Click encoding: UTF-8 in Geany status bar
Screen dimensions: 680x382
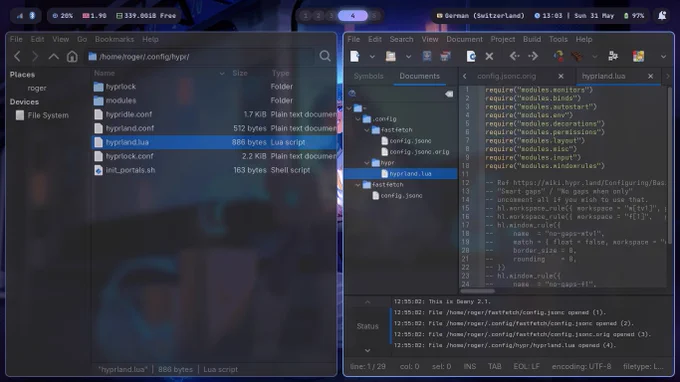pos(581,366)
